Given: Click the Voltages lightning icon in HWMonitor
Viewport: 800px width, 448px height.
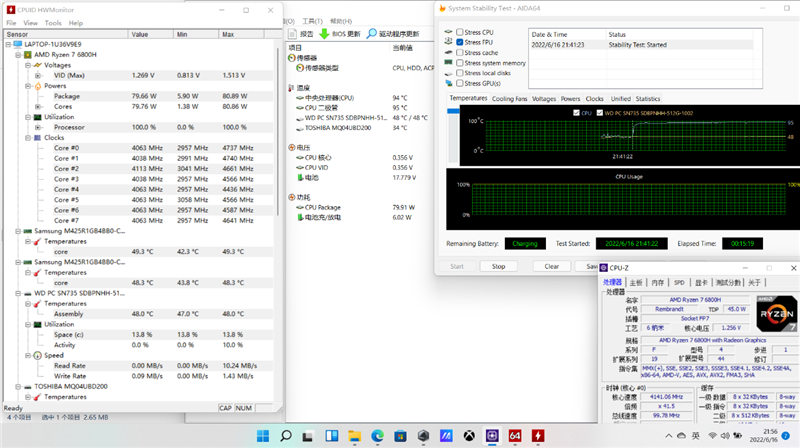Looking at the screenshot, I should coord(38,65).
